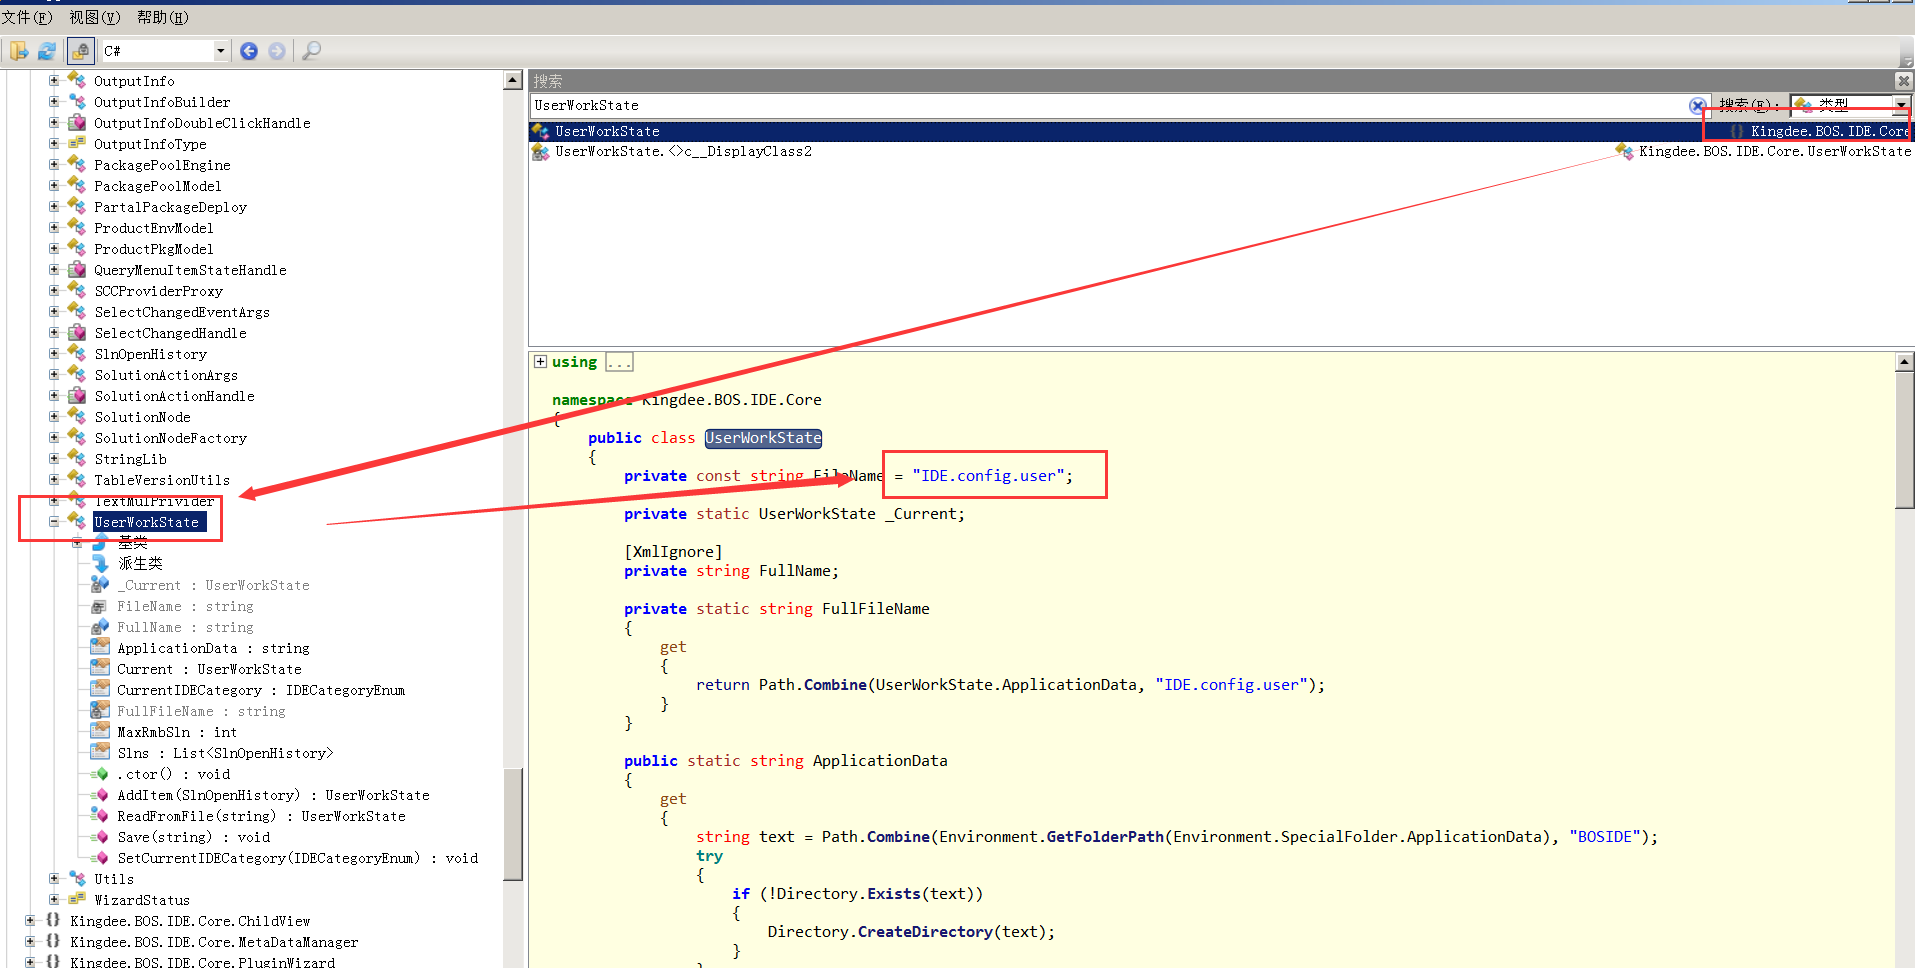Expand the SlnOpenHistory node
This screenshot has width=1915, height=968.
click(54, 353)
